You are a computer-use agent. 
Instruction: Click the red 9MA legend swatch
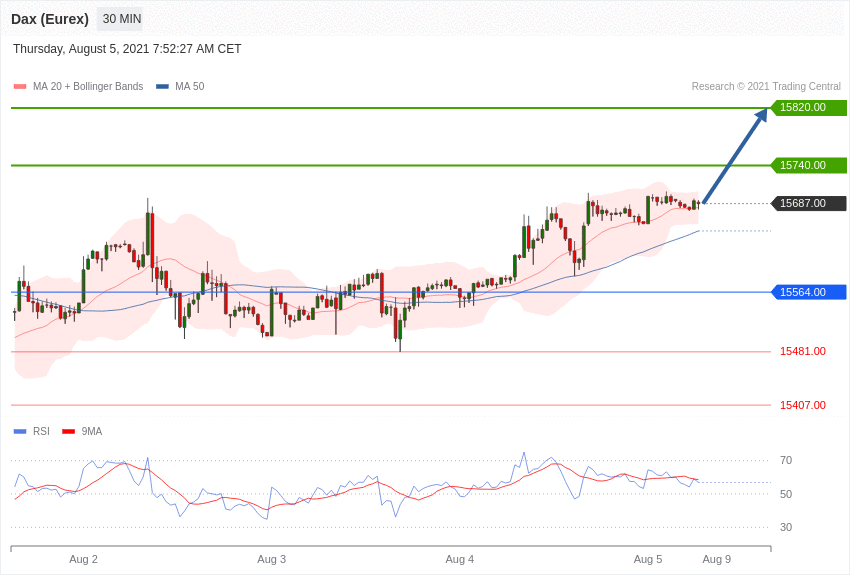[x=69, y=431]
